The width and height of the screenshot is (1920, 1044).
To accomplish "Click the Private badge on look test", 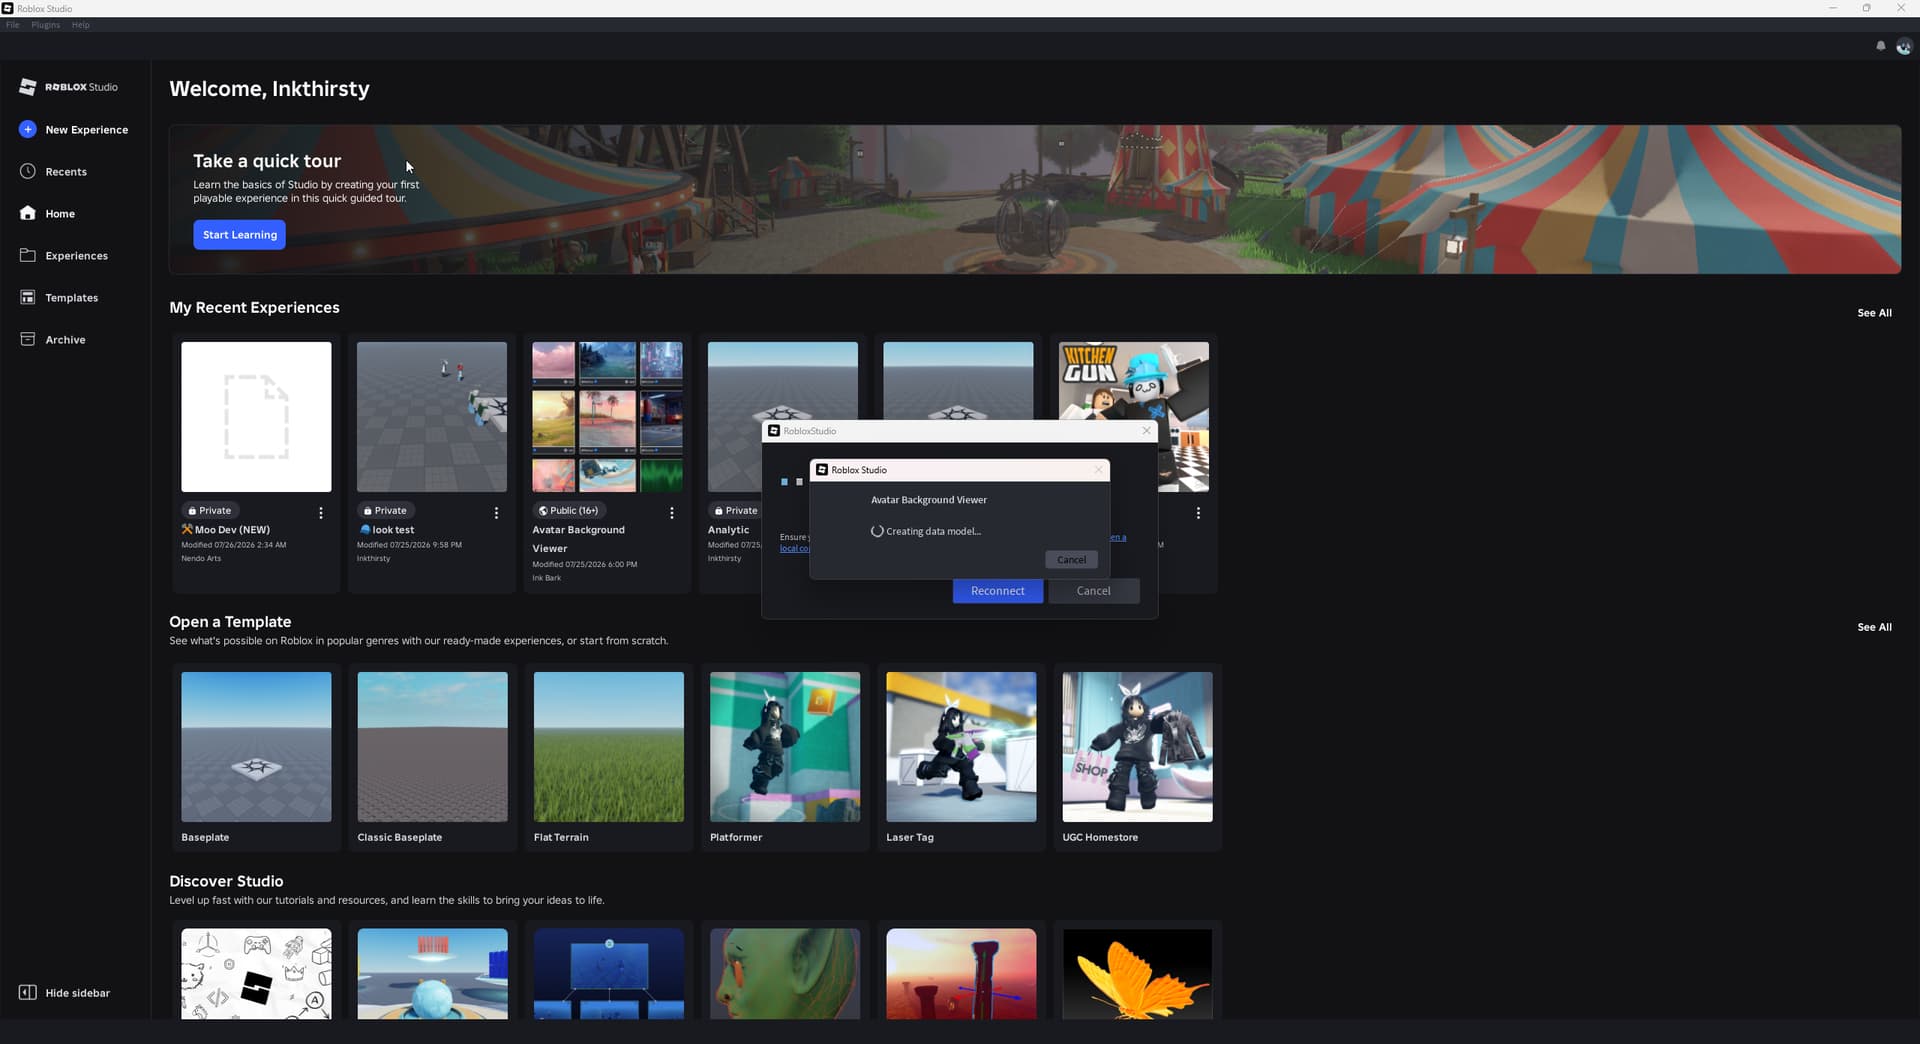I will click(x=385, y=510).
